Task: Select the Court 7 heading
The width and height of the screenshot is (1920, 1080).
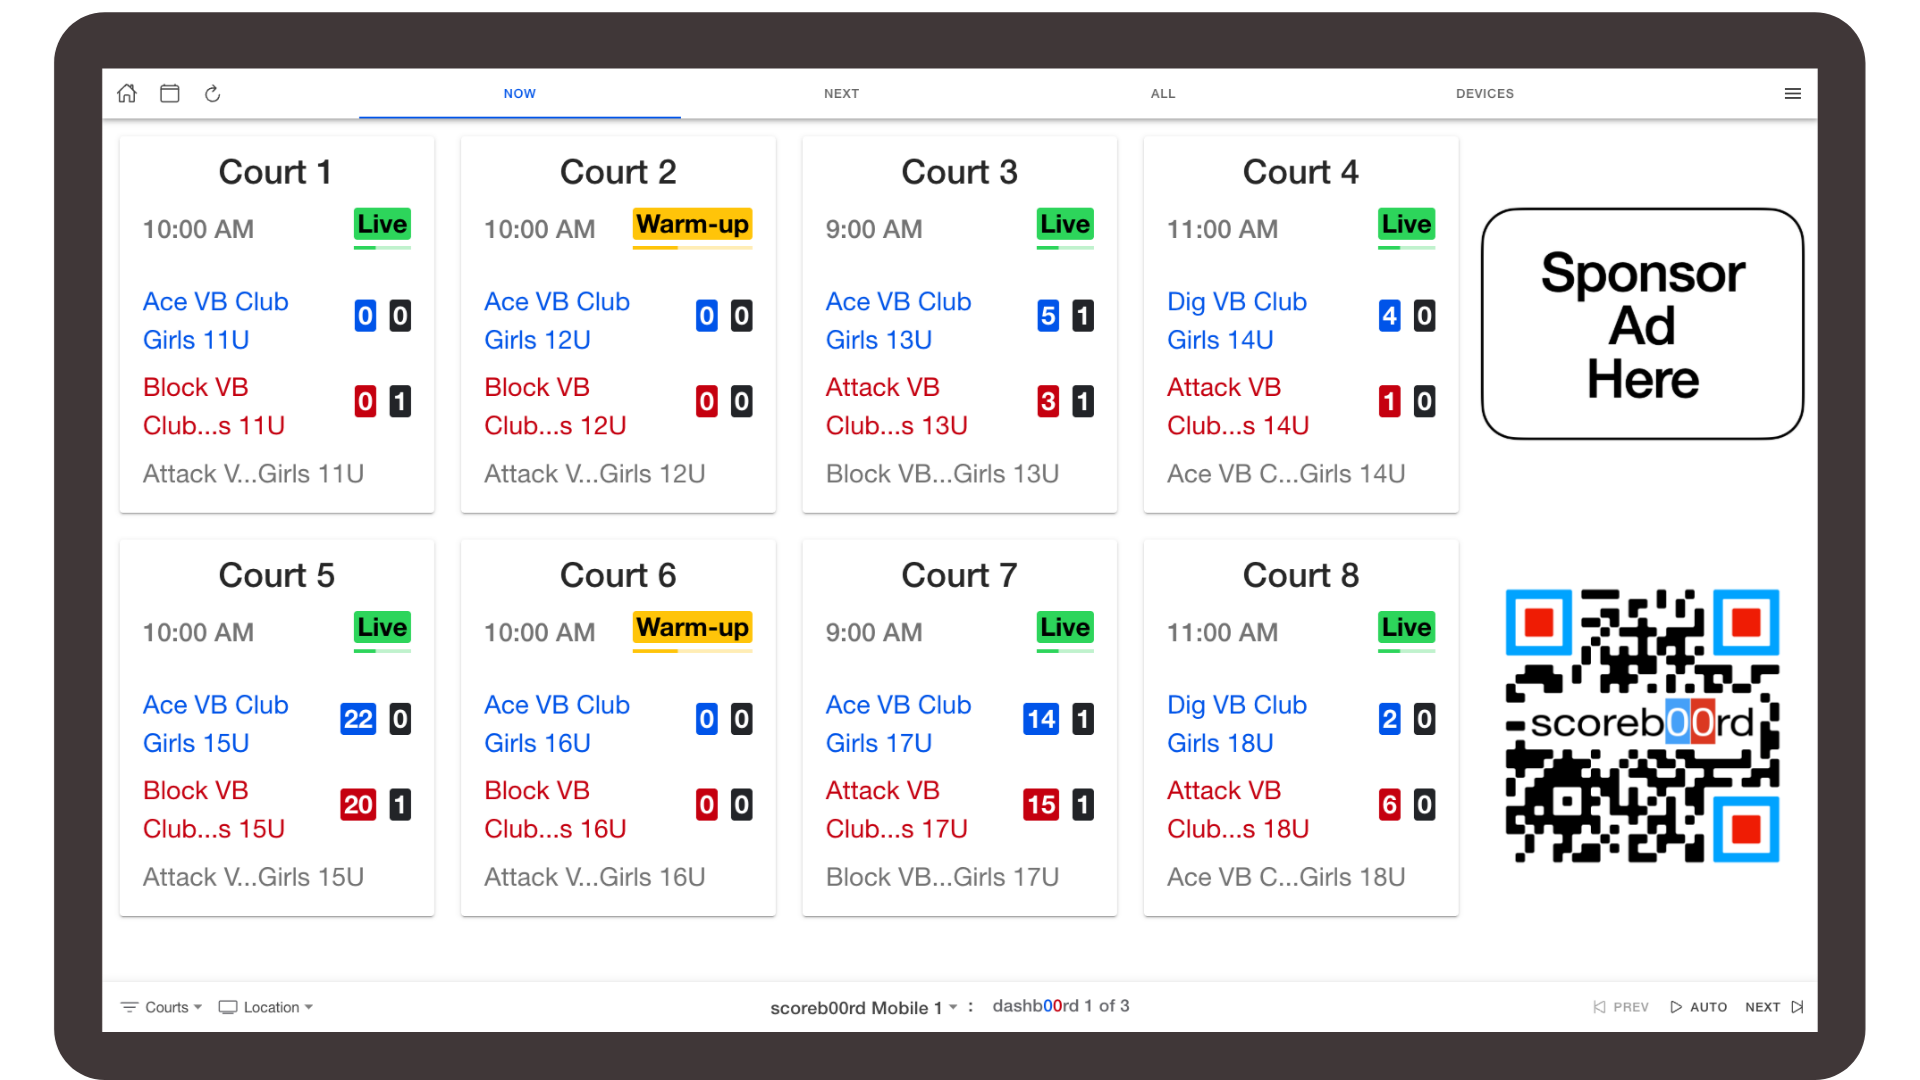Action: [x=959, y=575]
